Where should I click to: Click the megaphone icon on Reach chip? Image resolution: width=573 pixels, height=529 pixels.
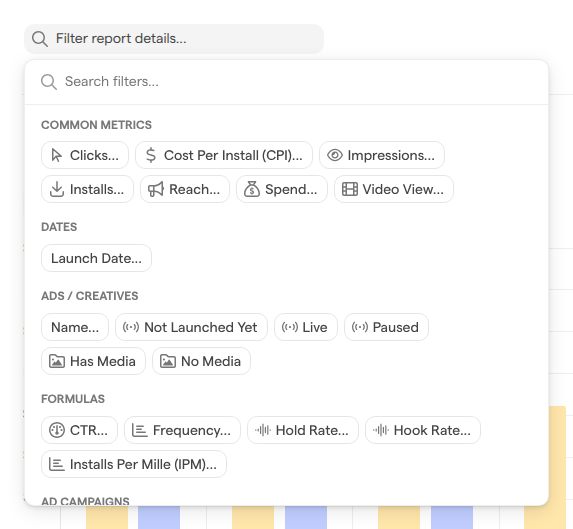[x=156, y=189]
